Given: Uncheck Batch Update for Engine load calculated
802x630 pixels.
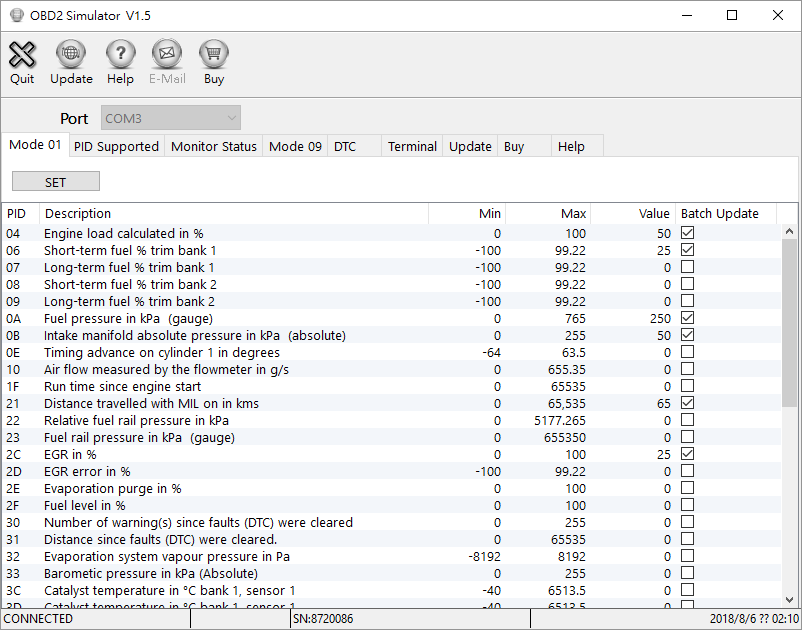Looking at the screenshot, I should tap(687, 233).
